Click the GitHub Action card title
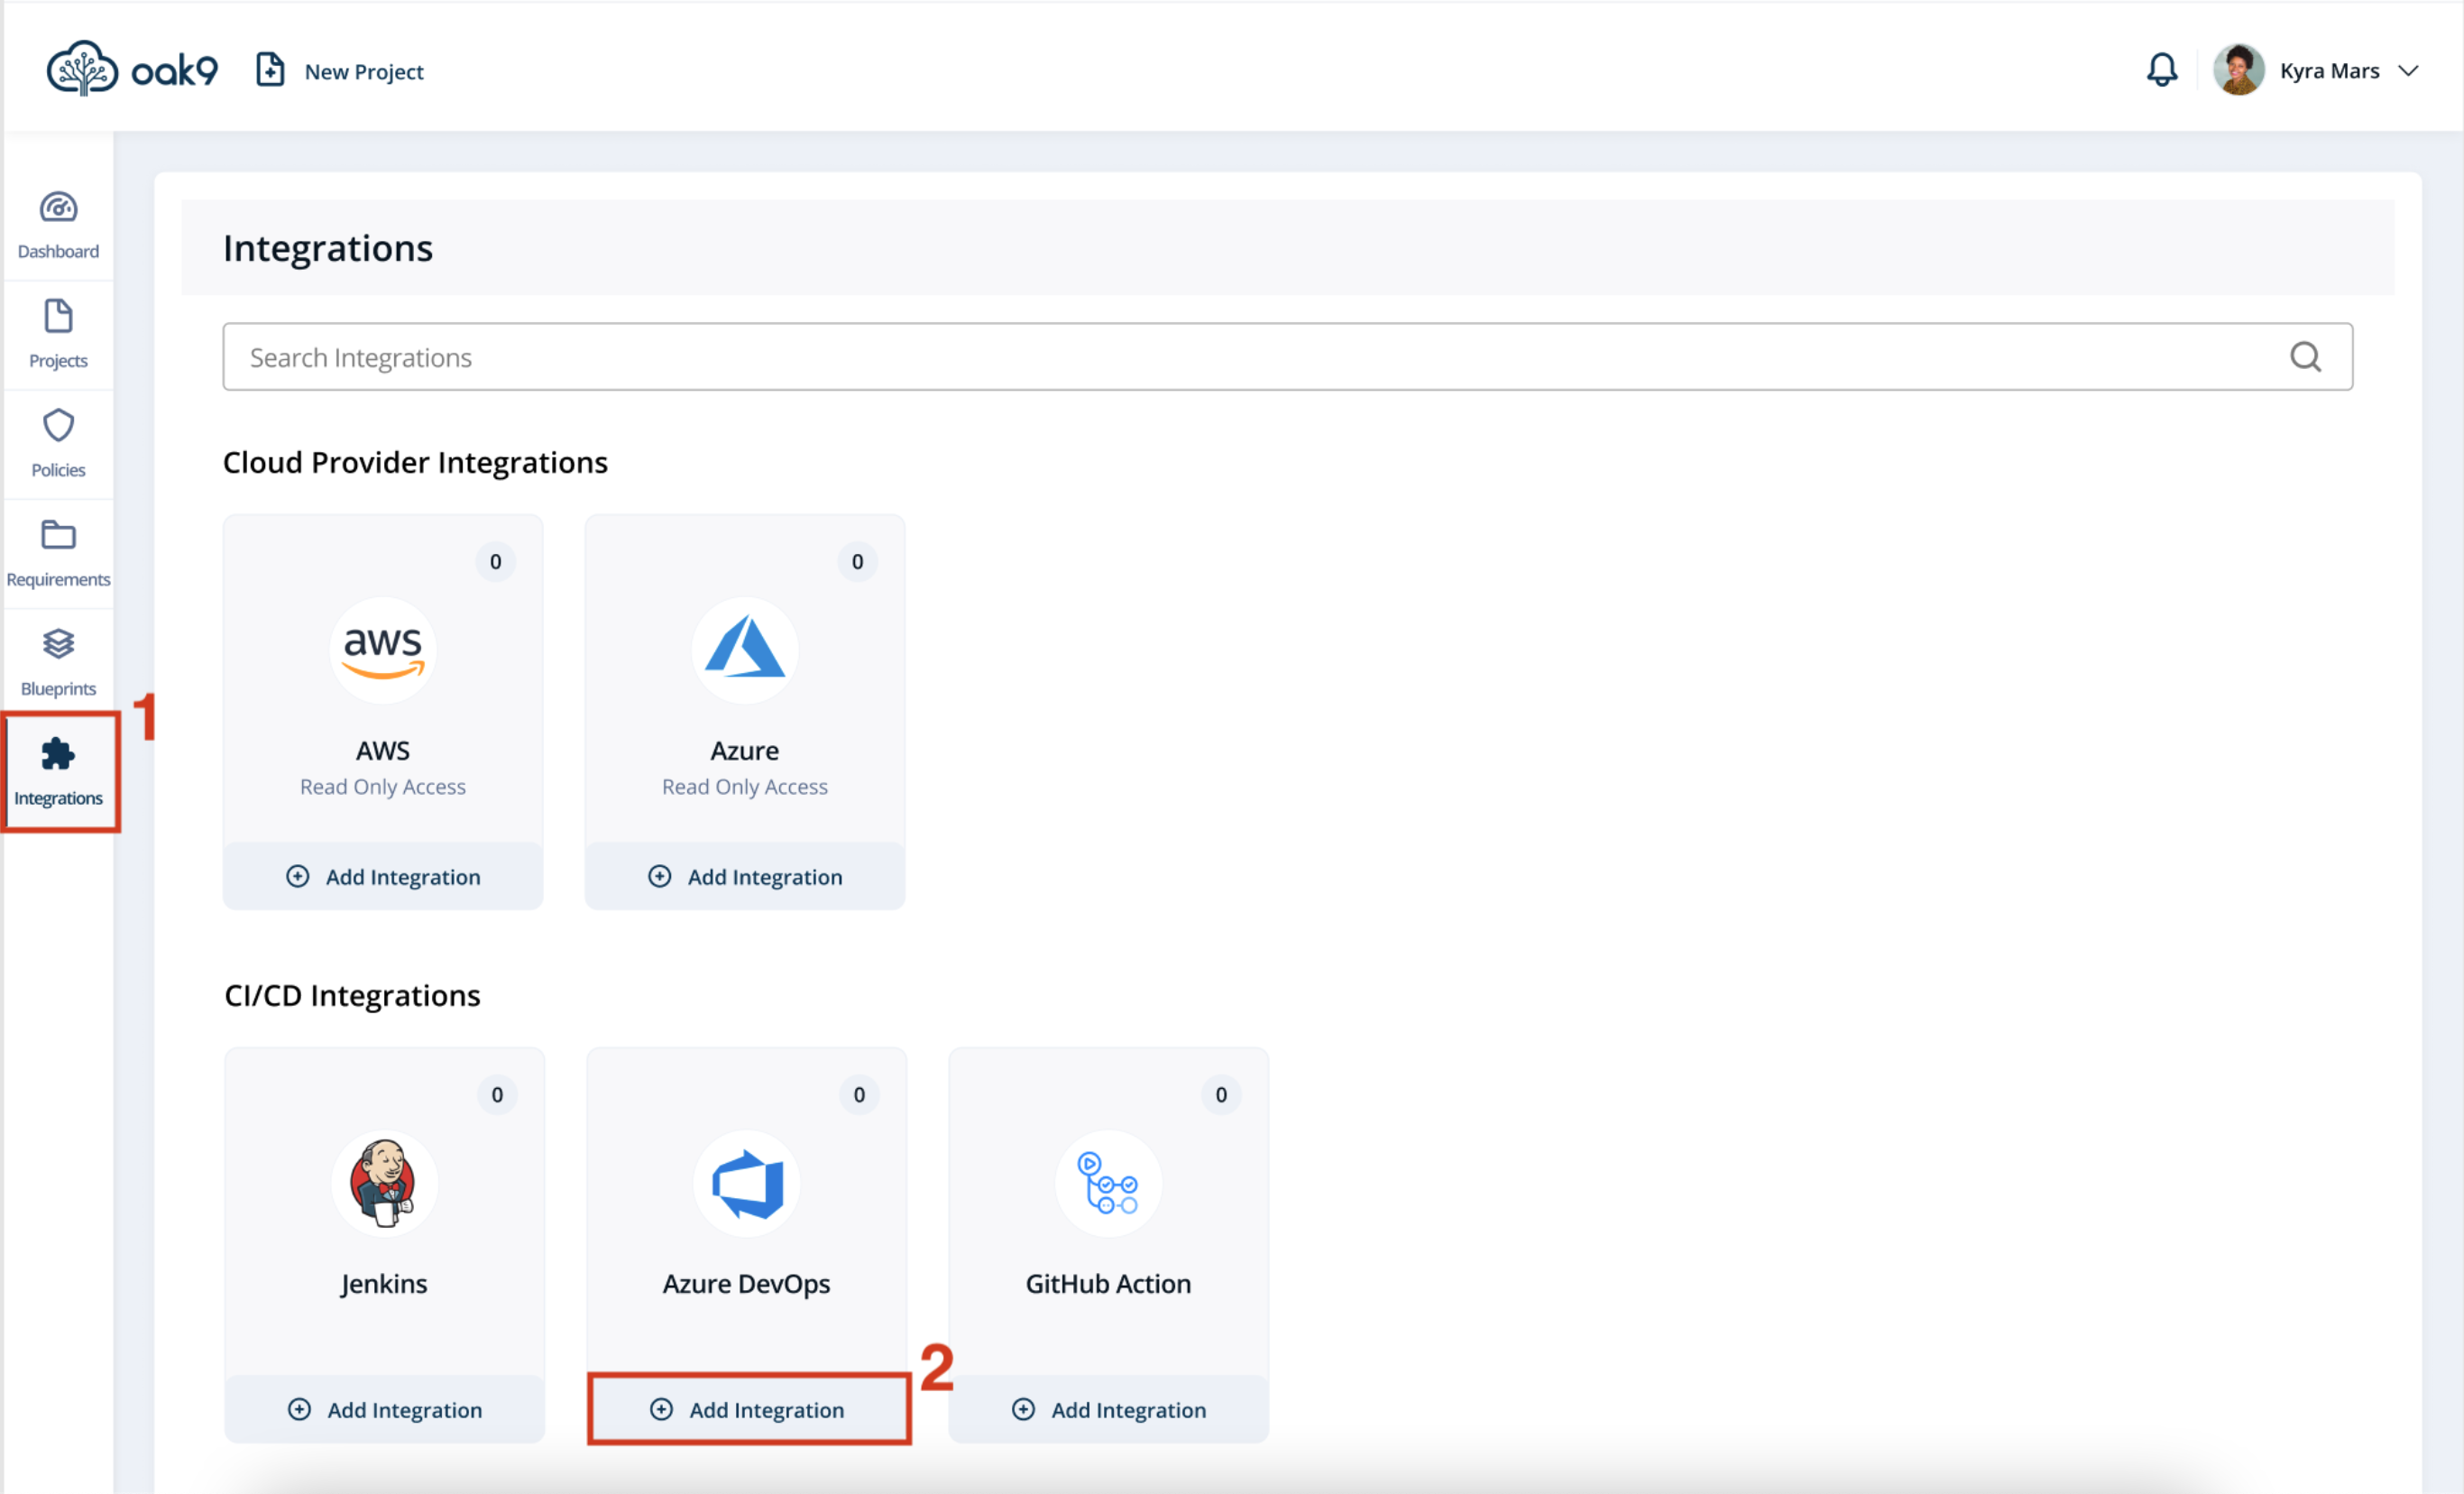This screenshot has height=1494, width=2464. 1109,1284
